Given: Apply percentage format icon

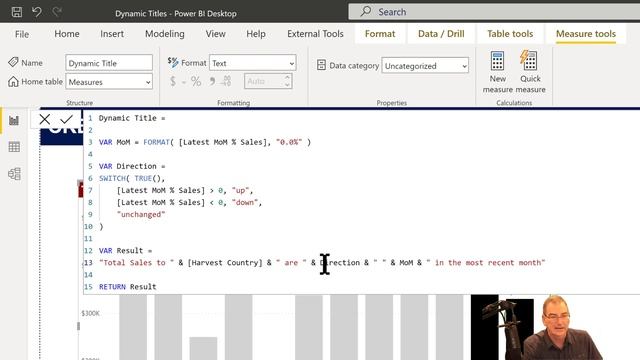Looking at the screenshot, I should click(196, 81).
